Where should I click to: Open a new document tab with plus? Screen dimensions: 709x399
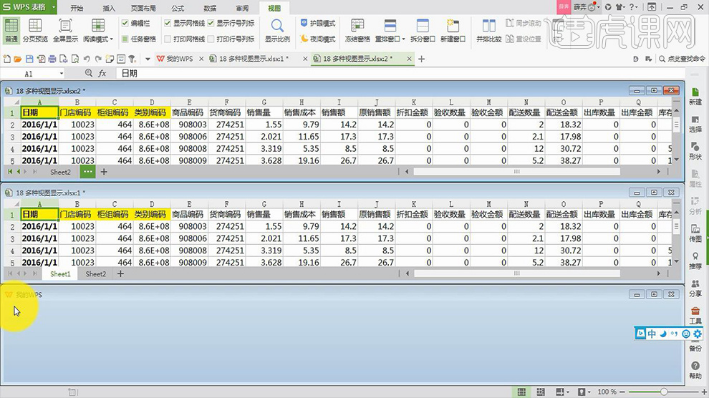[x=421, y=59]
